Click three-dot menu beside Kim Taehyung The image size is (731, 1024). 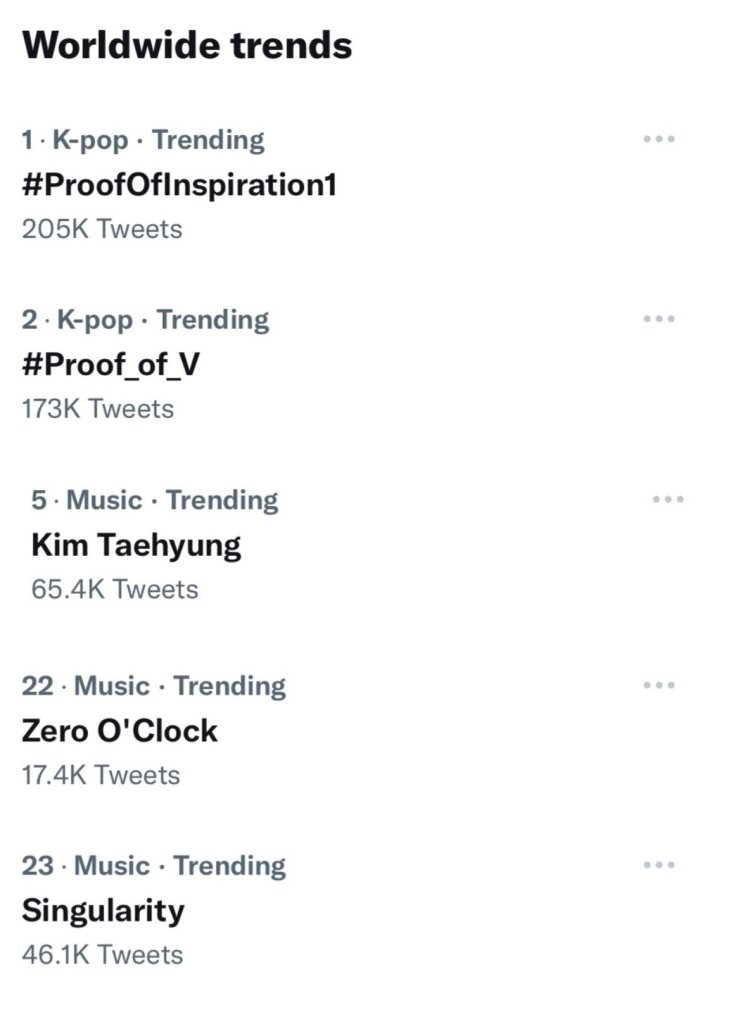coord(668,499)
